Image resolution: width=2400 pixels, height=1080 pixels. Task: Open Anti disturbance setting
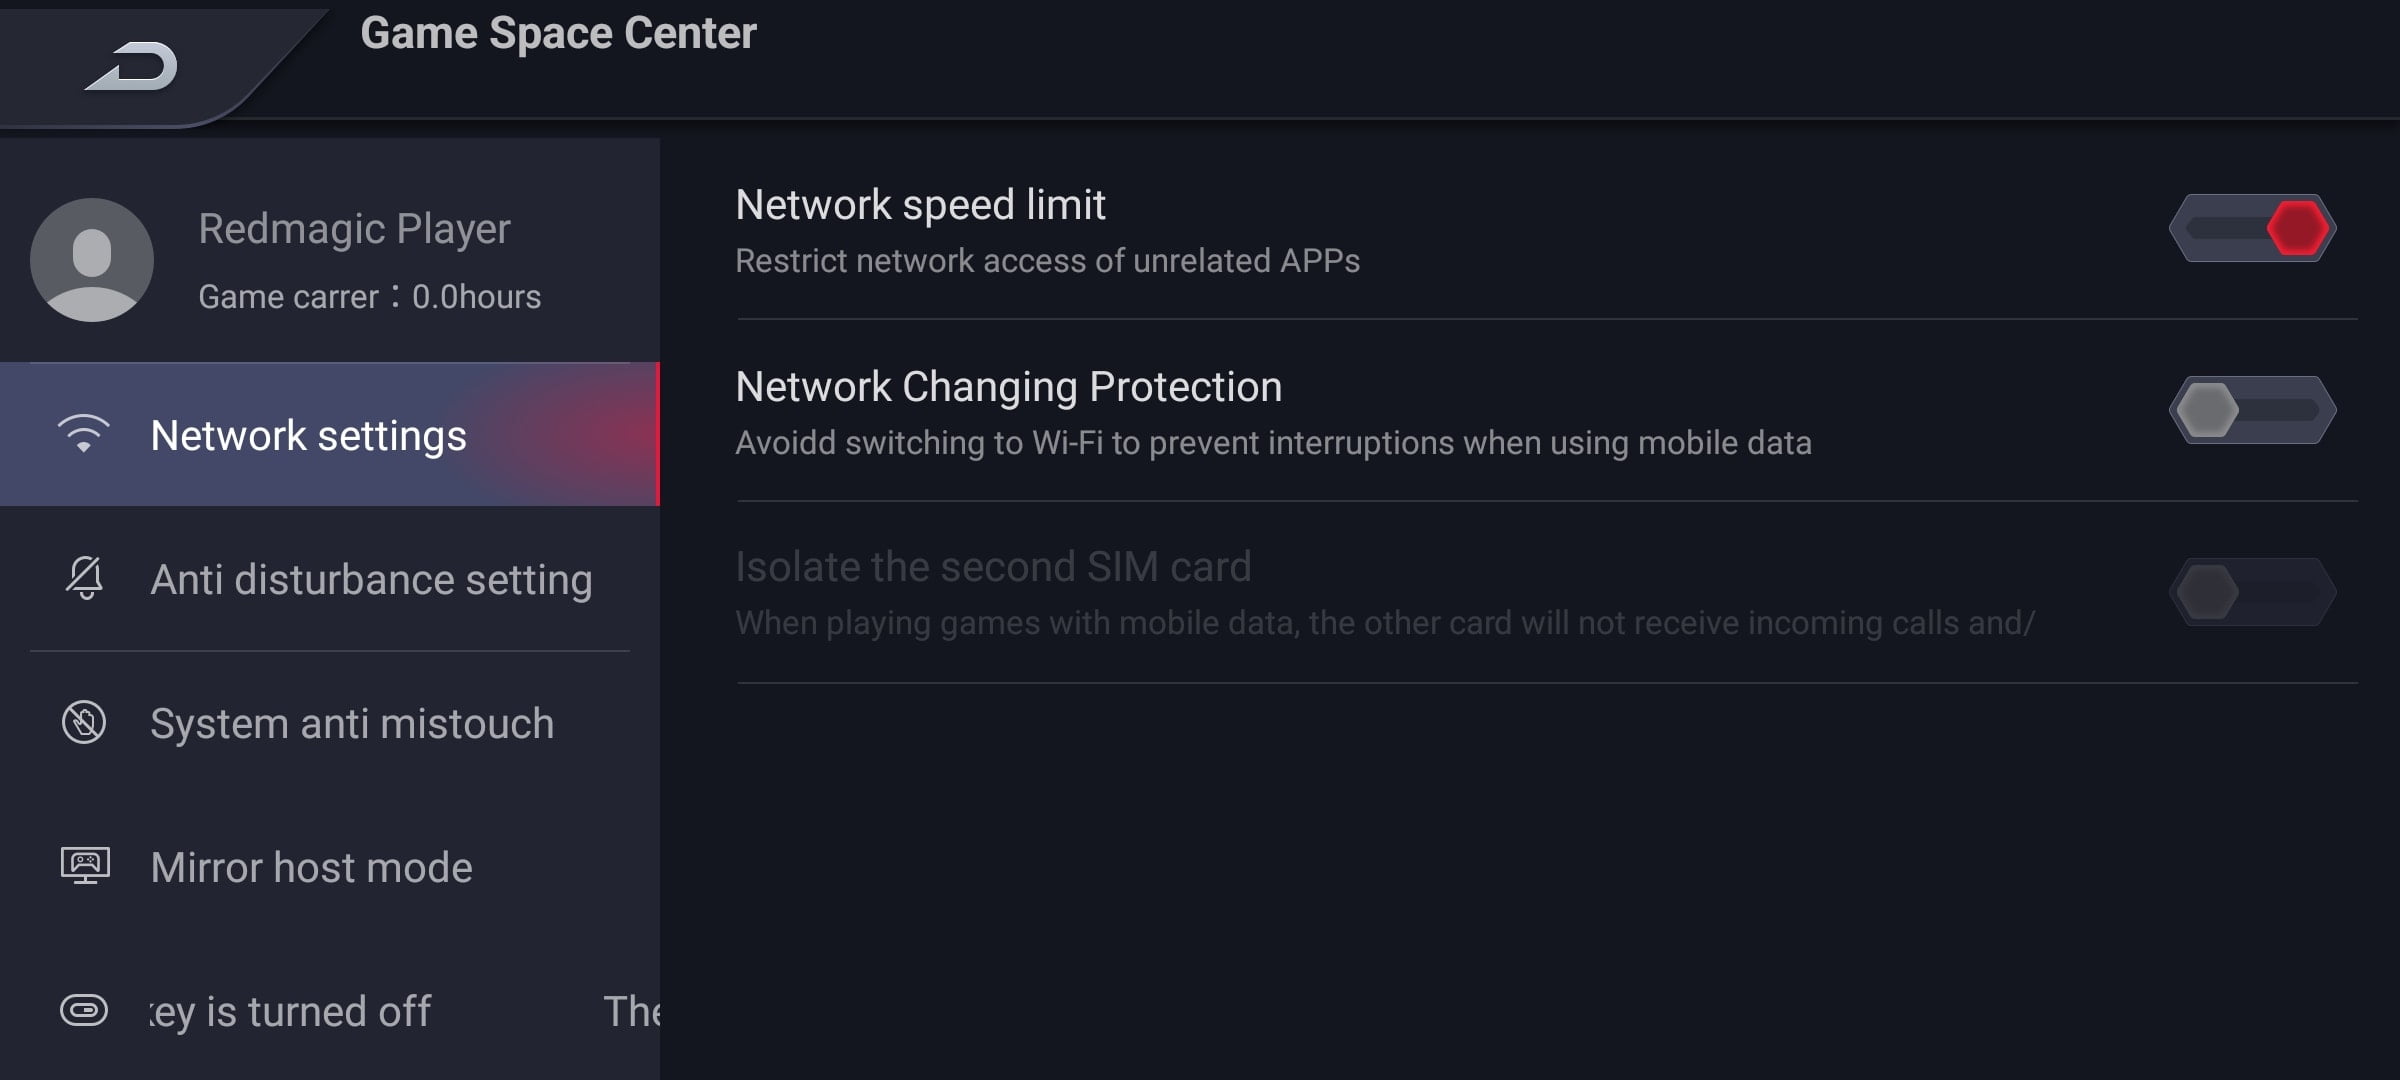pos(371,580)
